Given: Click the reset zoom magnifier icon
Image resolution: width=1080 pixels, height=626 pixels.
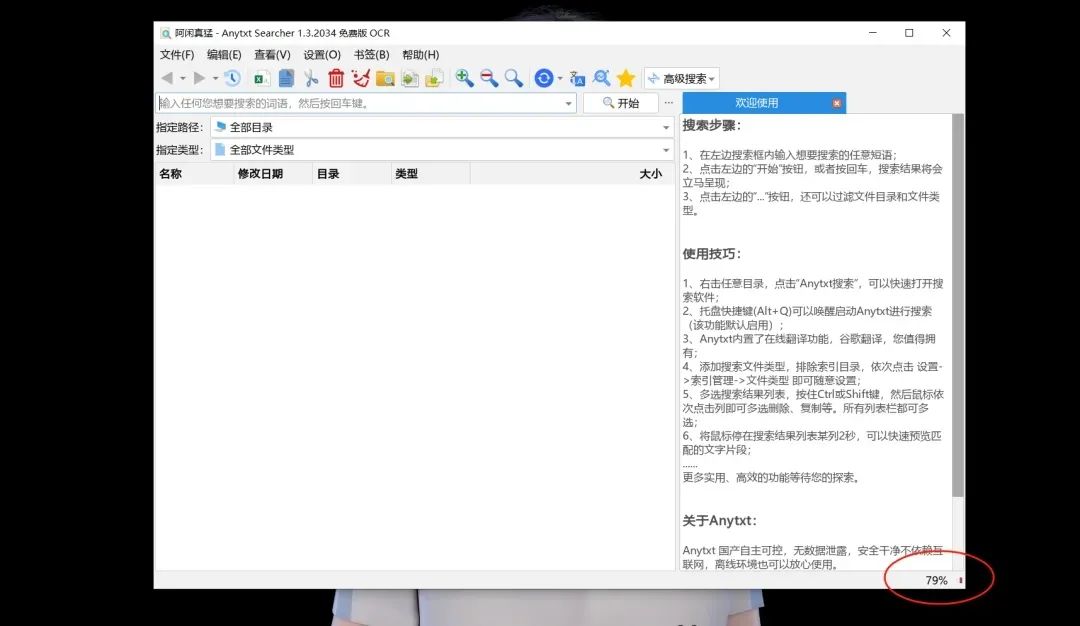Looking at the screenshot, I should [514, 78].
